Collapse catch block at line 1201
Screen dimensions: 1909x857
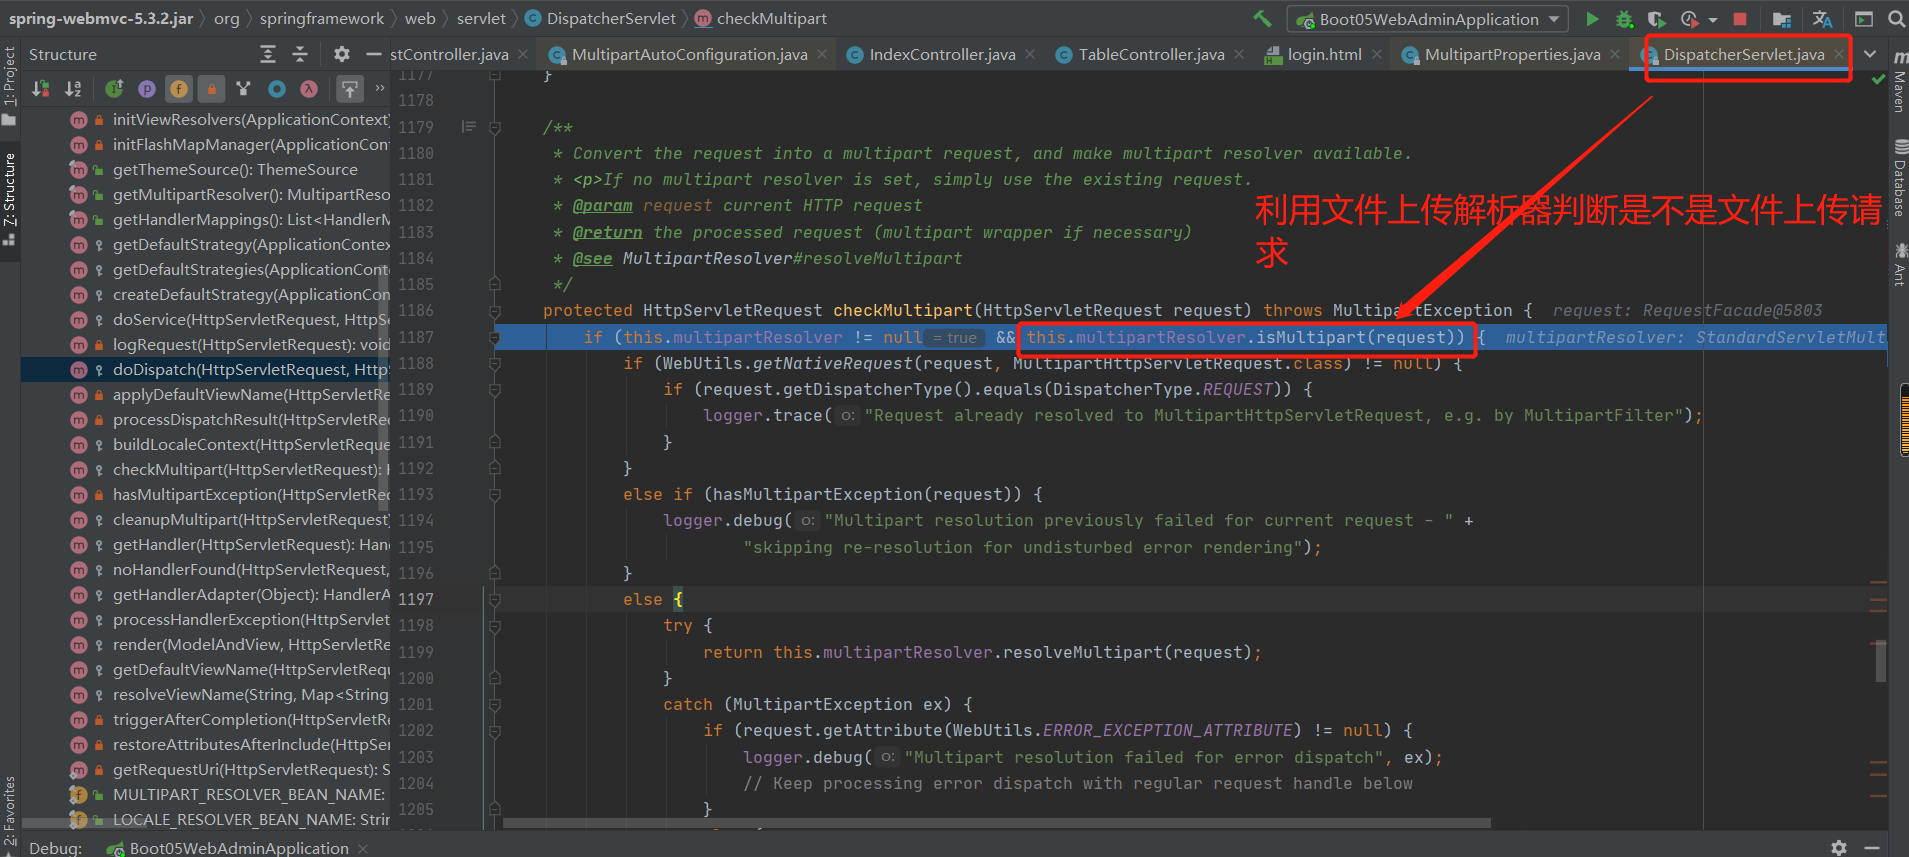click(494, 705)
